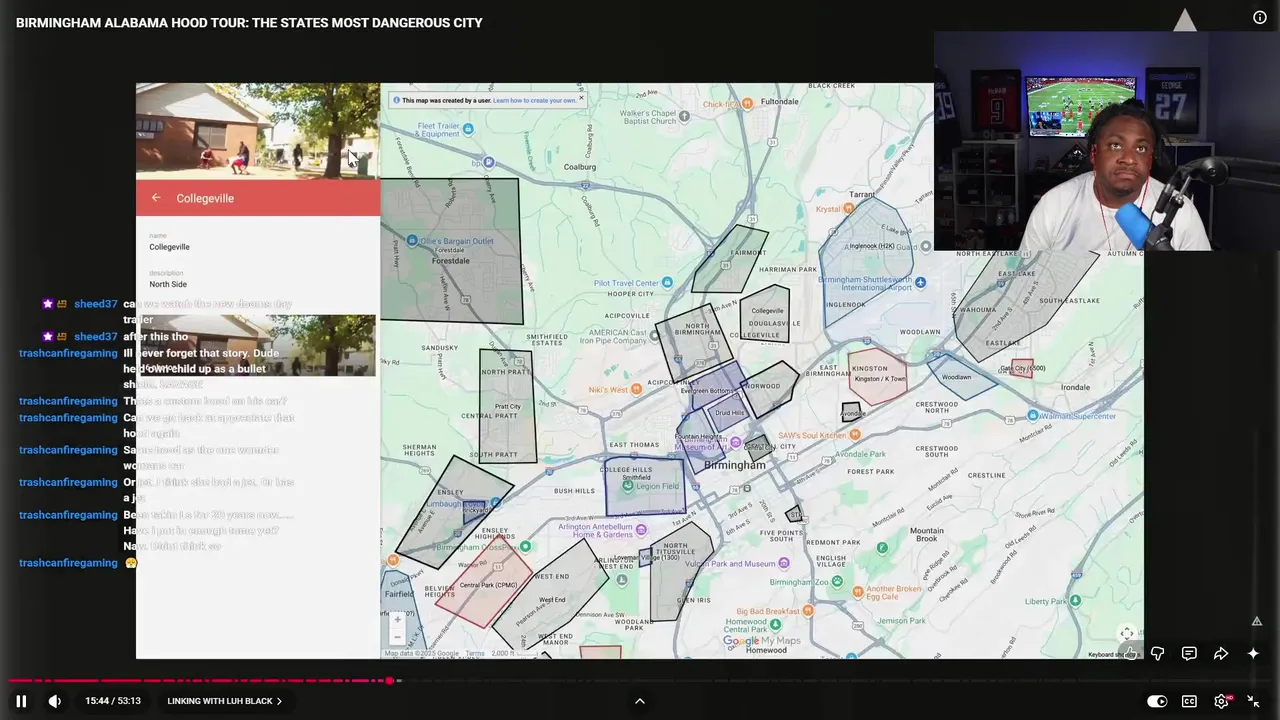Click the Birmingham Zoo label
The image size is (1280, 720).
[x=798, y=582]
